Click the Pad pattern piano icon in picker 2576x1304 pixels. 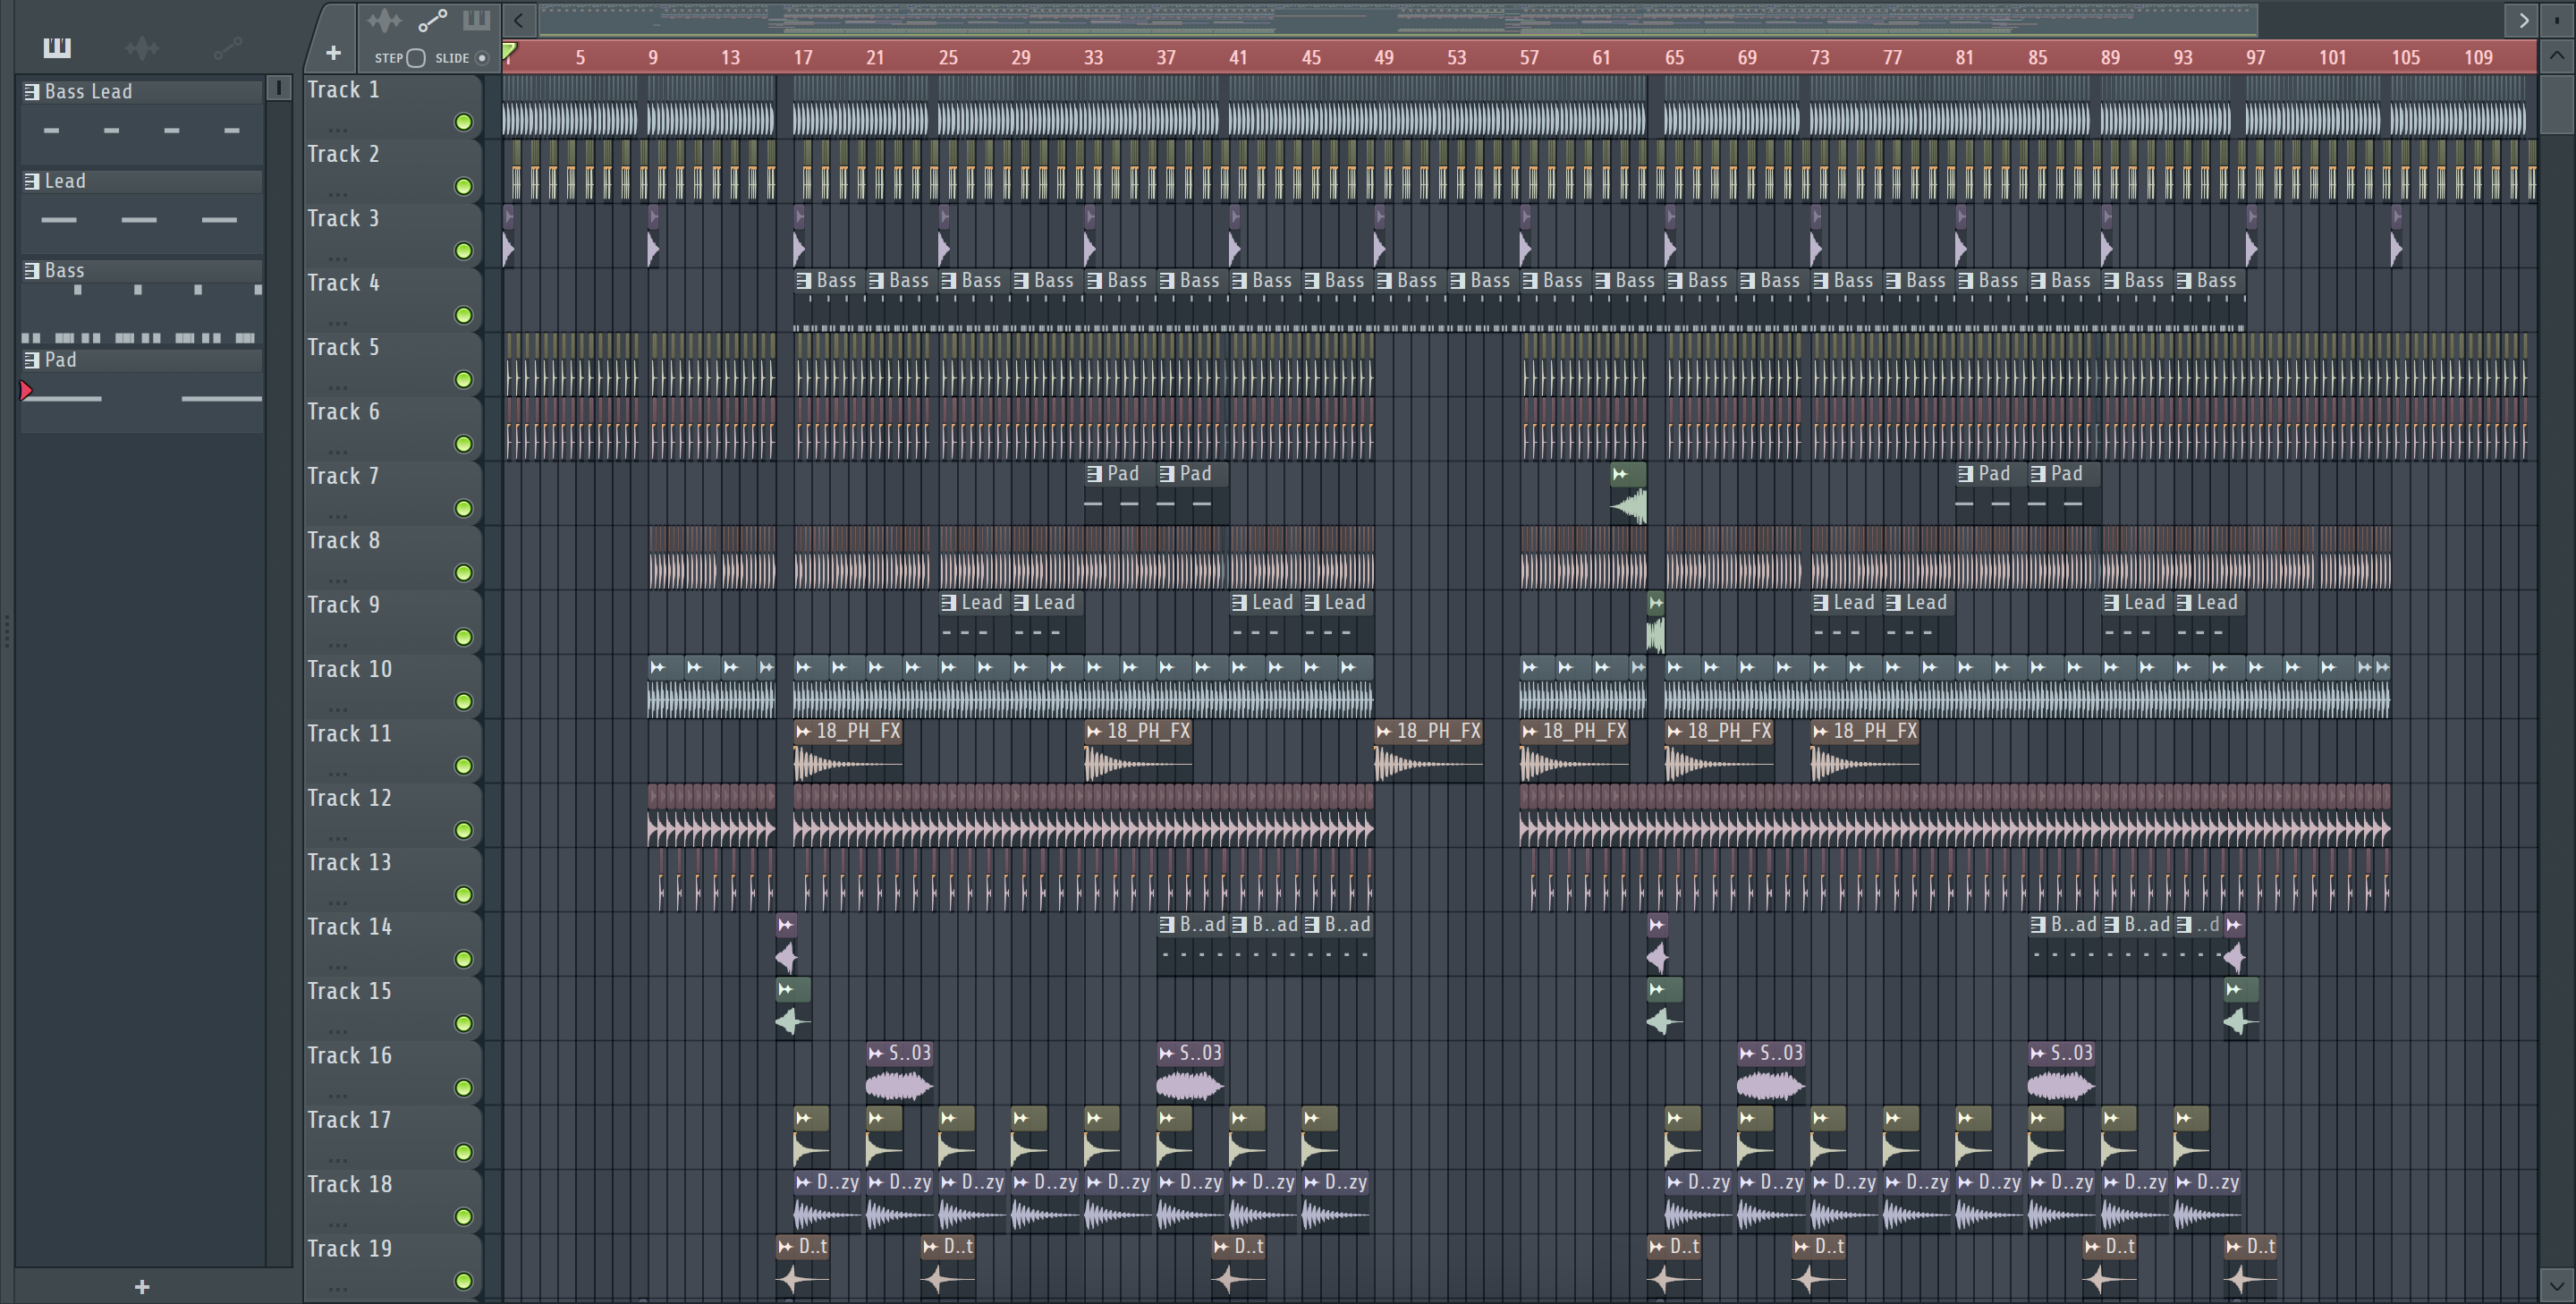[32, 360]
